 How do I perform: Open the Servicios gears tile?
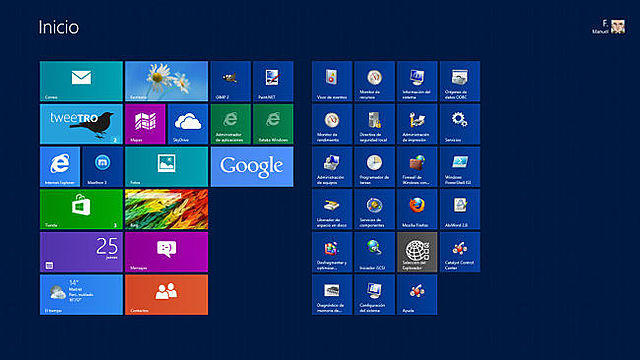point(460,124)
